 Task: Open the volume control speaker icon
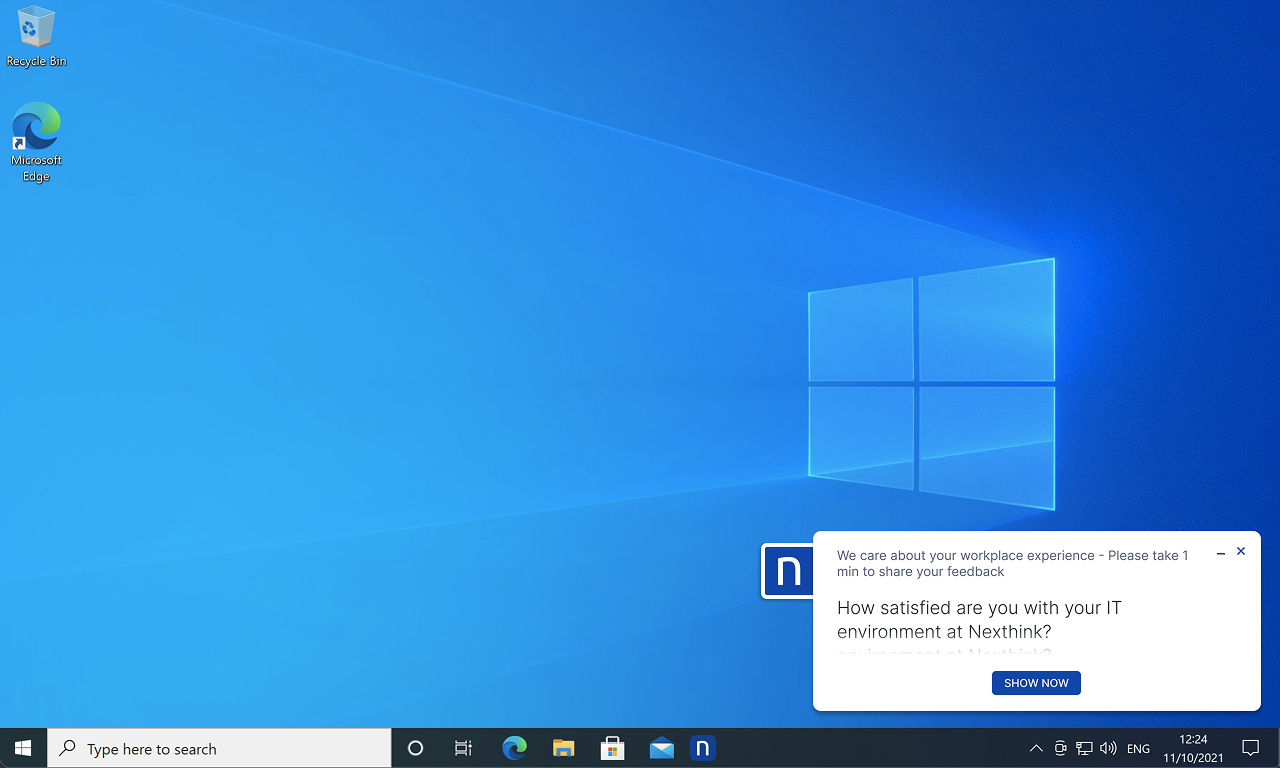(1108, 748)
